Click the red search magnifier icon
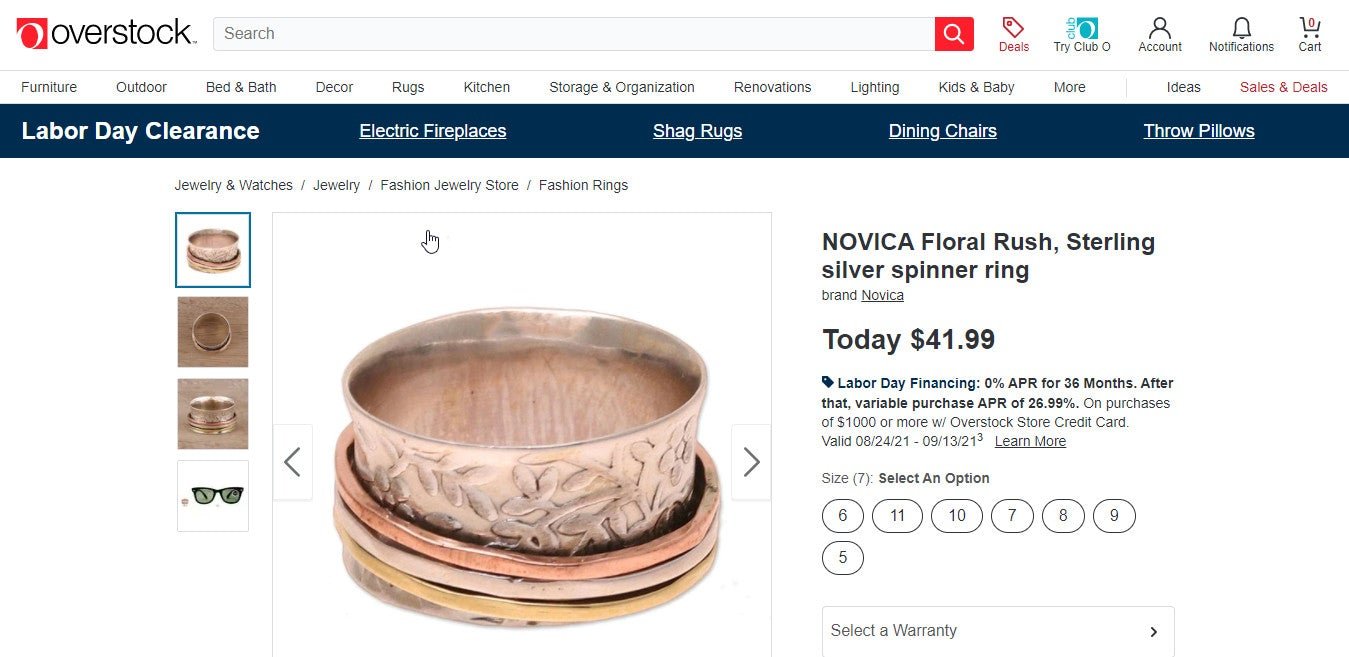The width and height of the screenshot is (1349, 657). [953, 33]
